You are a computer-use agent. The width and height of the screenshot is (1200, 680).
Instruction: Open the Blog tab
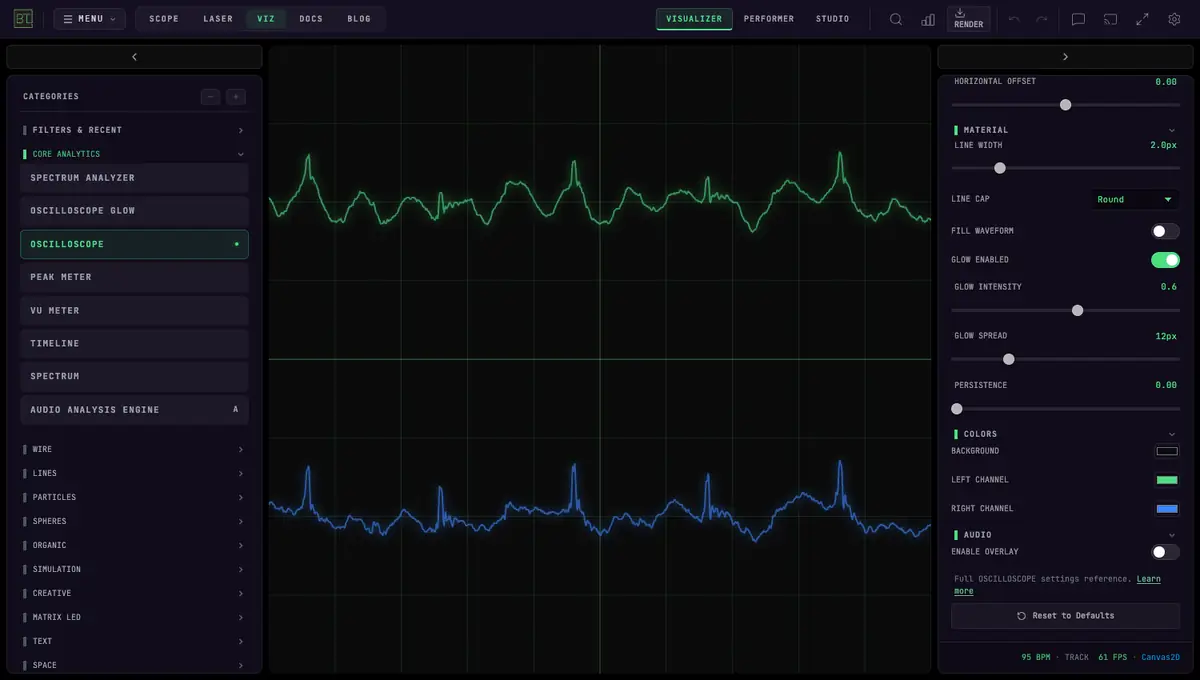pyautogui.click(x=359, y=19)
